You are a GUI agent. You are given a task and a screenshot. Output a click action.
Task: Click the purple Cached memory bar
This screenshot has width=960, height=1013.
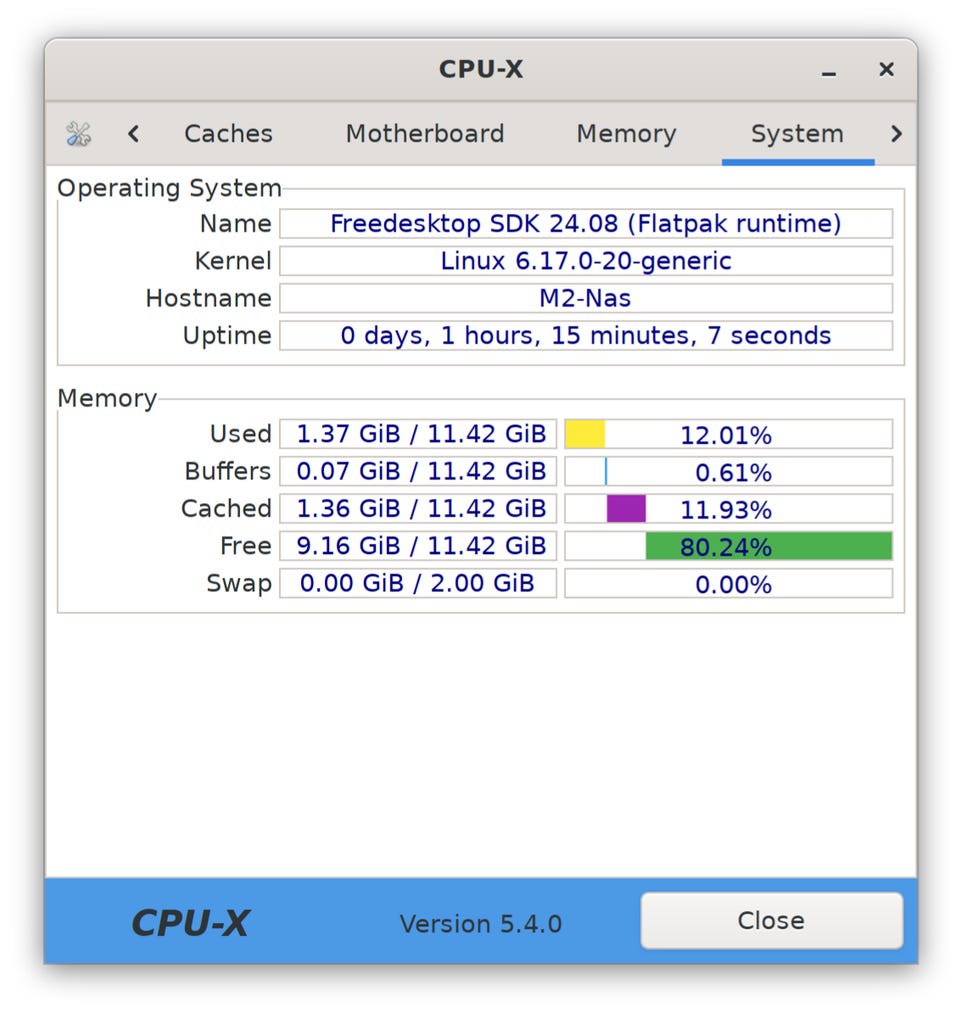coord(626,508)
